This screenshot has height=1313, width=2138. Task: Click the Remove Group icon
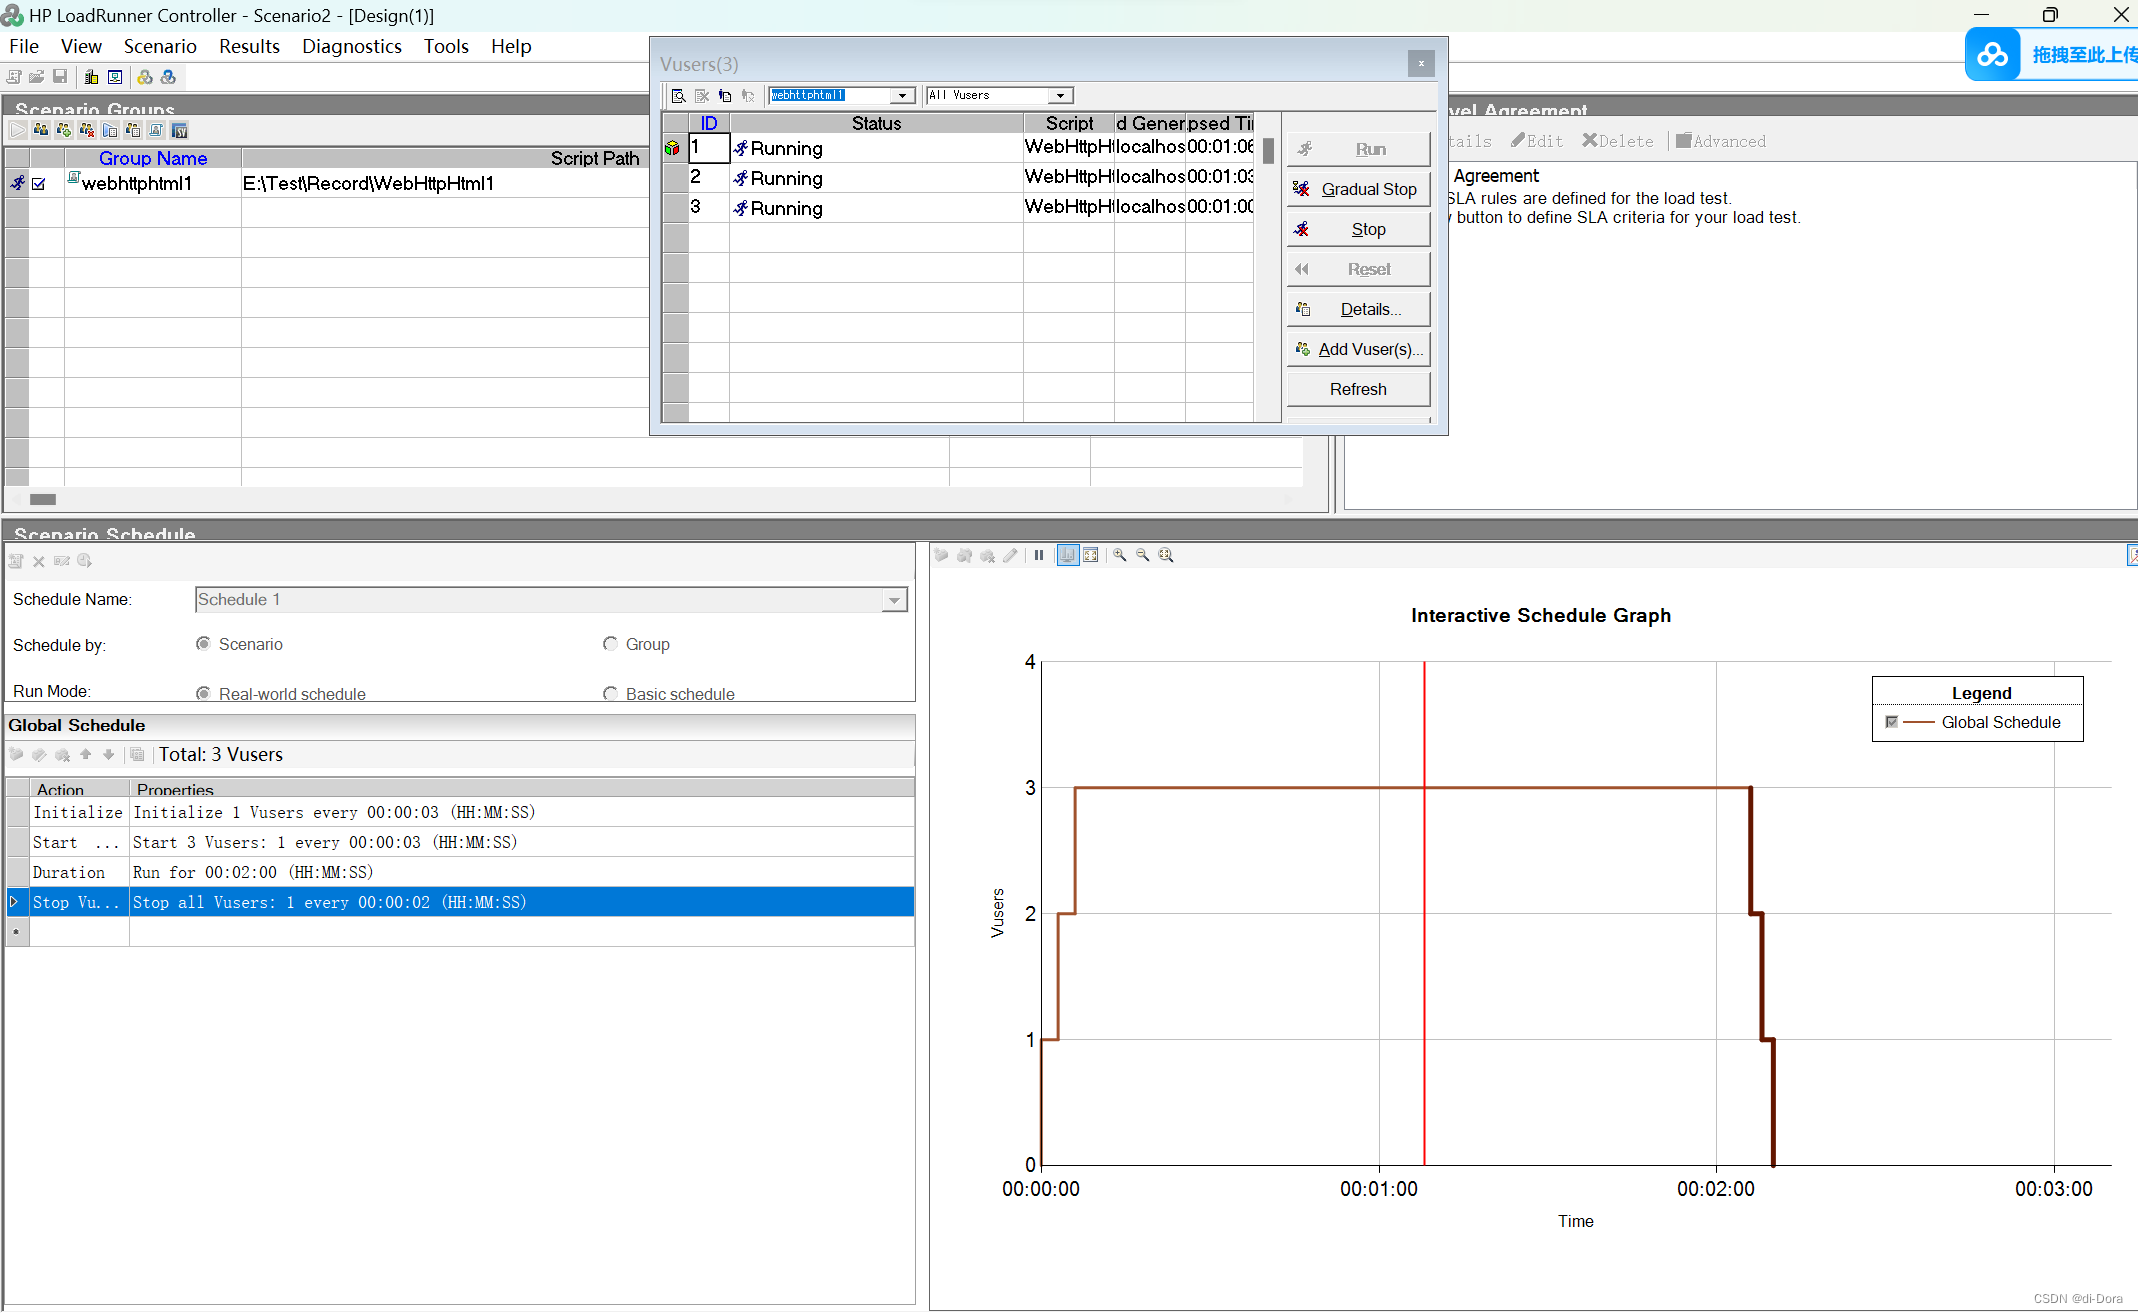pos(87,130)
